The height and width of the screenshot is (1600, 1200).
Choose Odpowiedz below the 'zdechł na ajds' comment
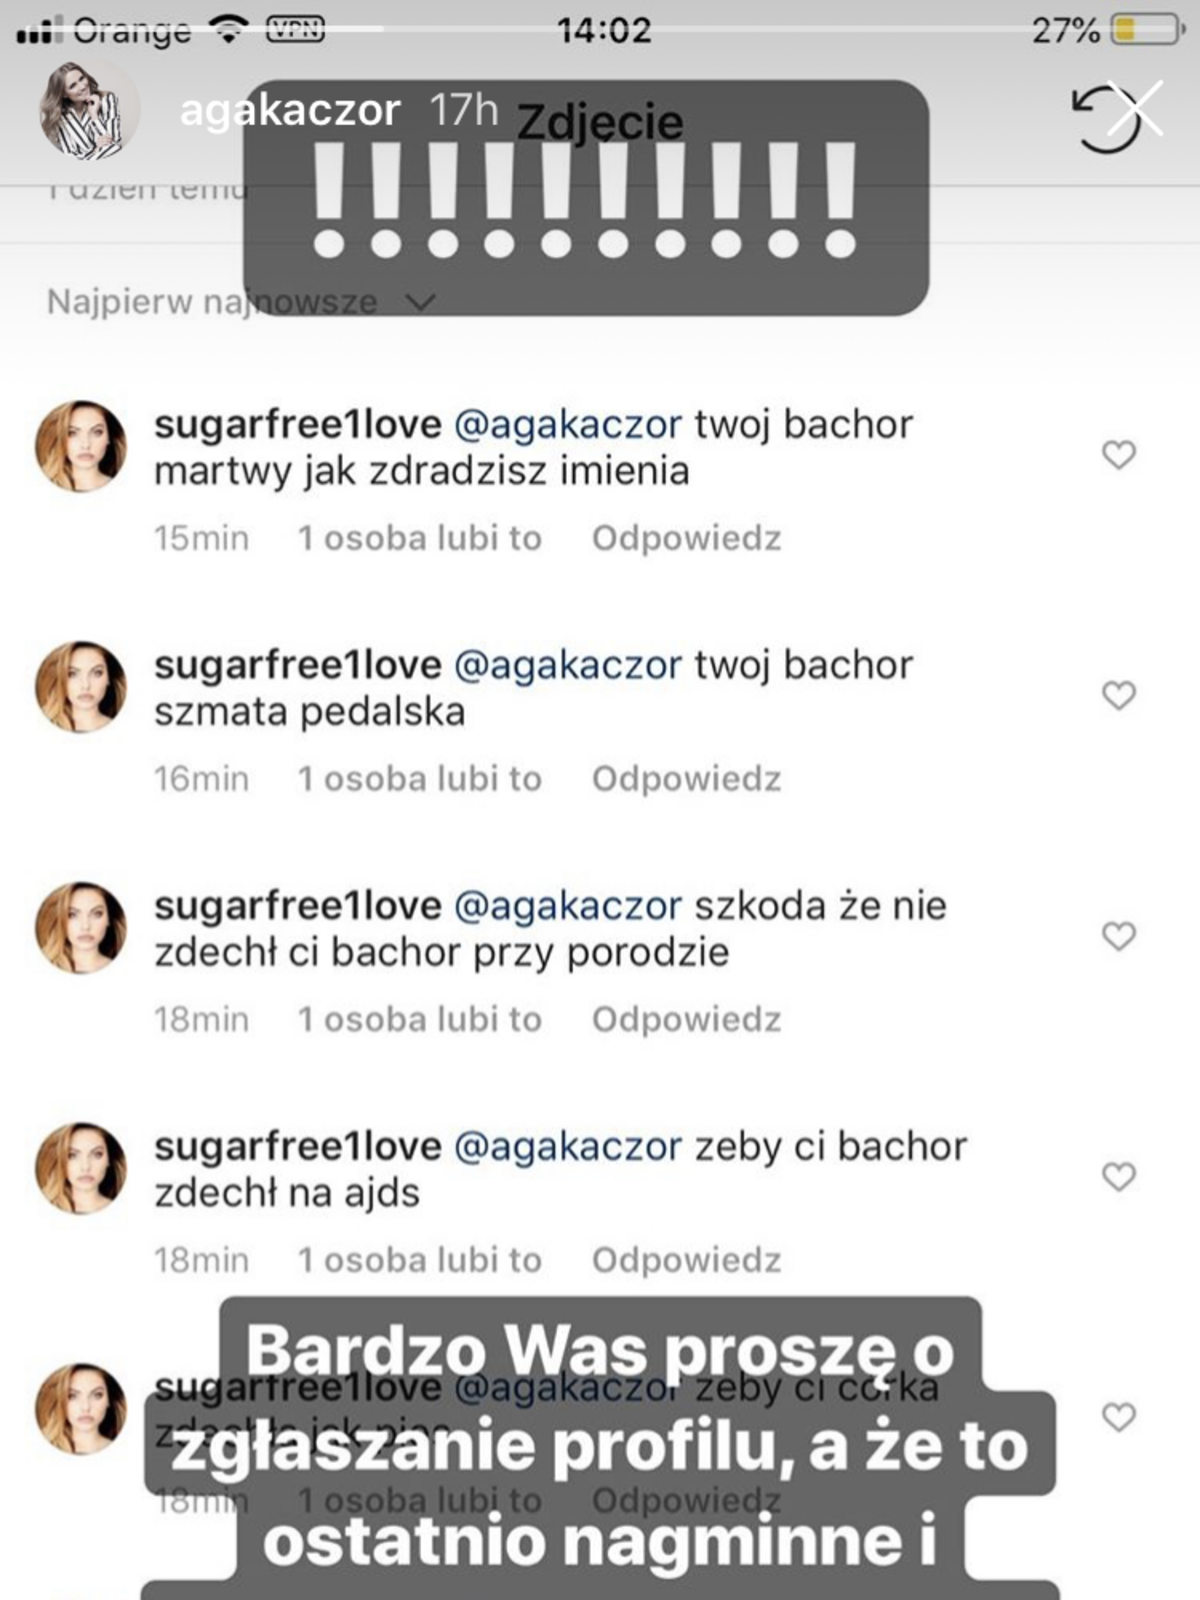tap(686, 1260)
